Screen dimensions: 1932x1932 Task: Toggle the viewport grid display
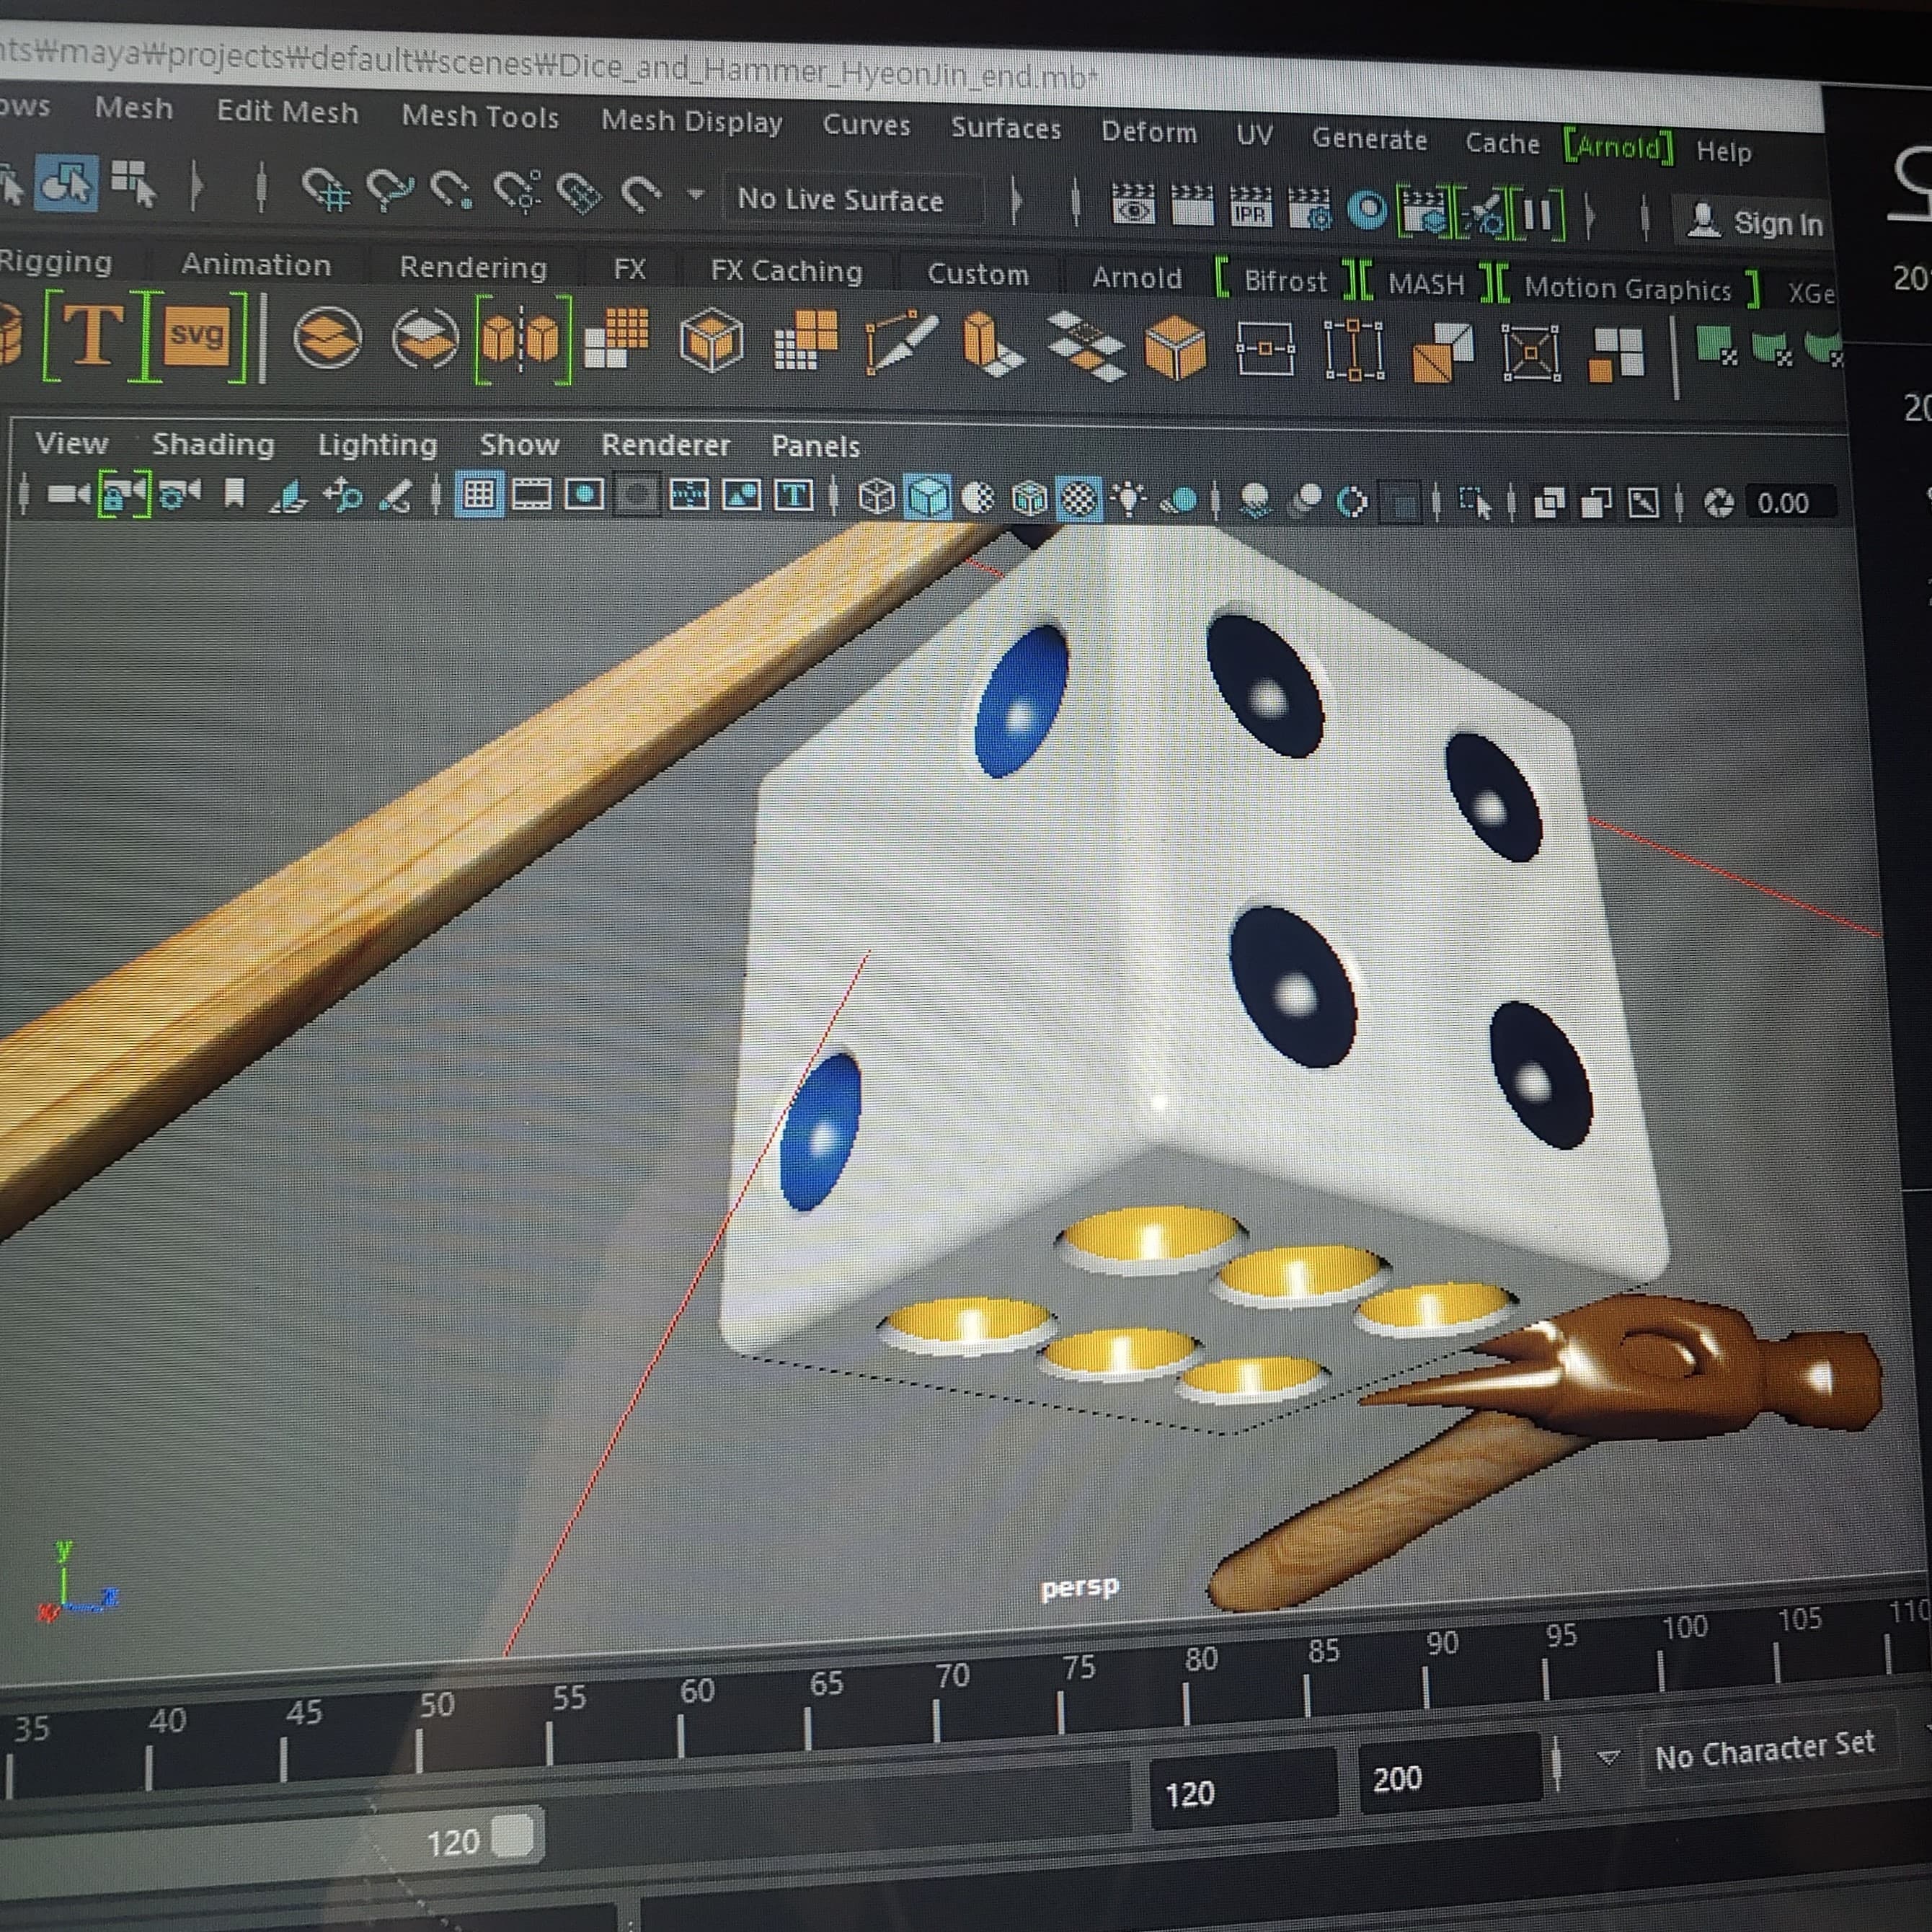point(479,495)
